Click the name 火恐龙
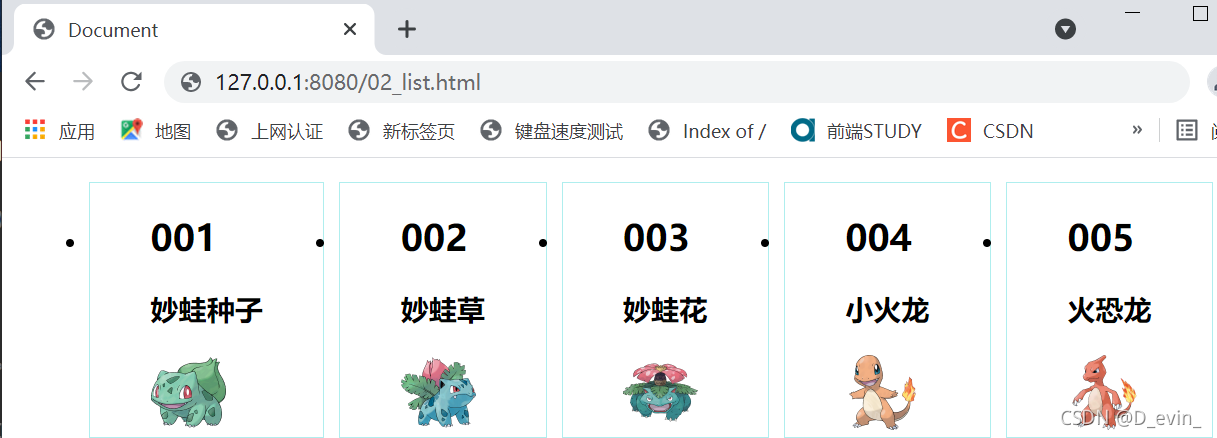 (x=1109, y=311)
